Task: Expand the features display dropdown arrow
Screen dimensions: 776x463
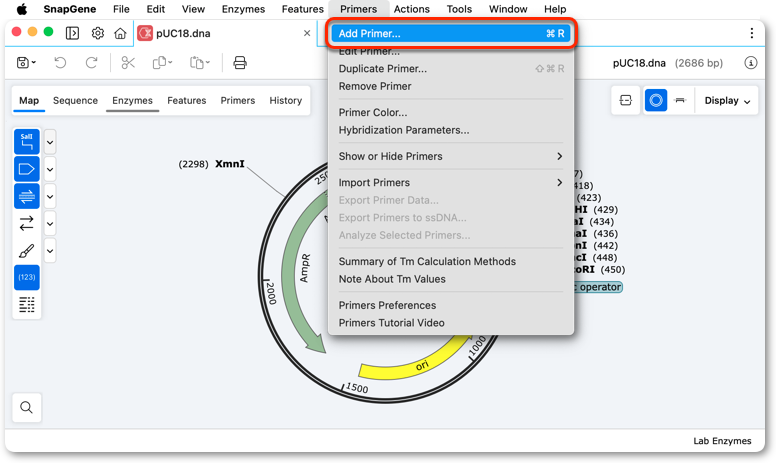Action: pyautogui.click(x=50, y=170)
